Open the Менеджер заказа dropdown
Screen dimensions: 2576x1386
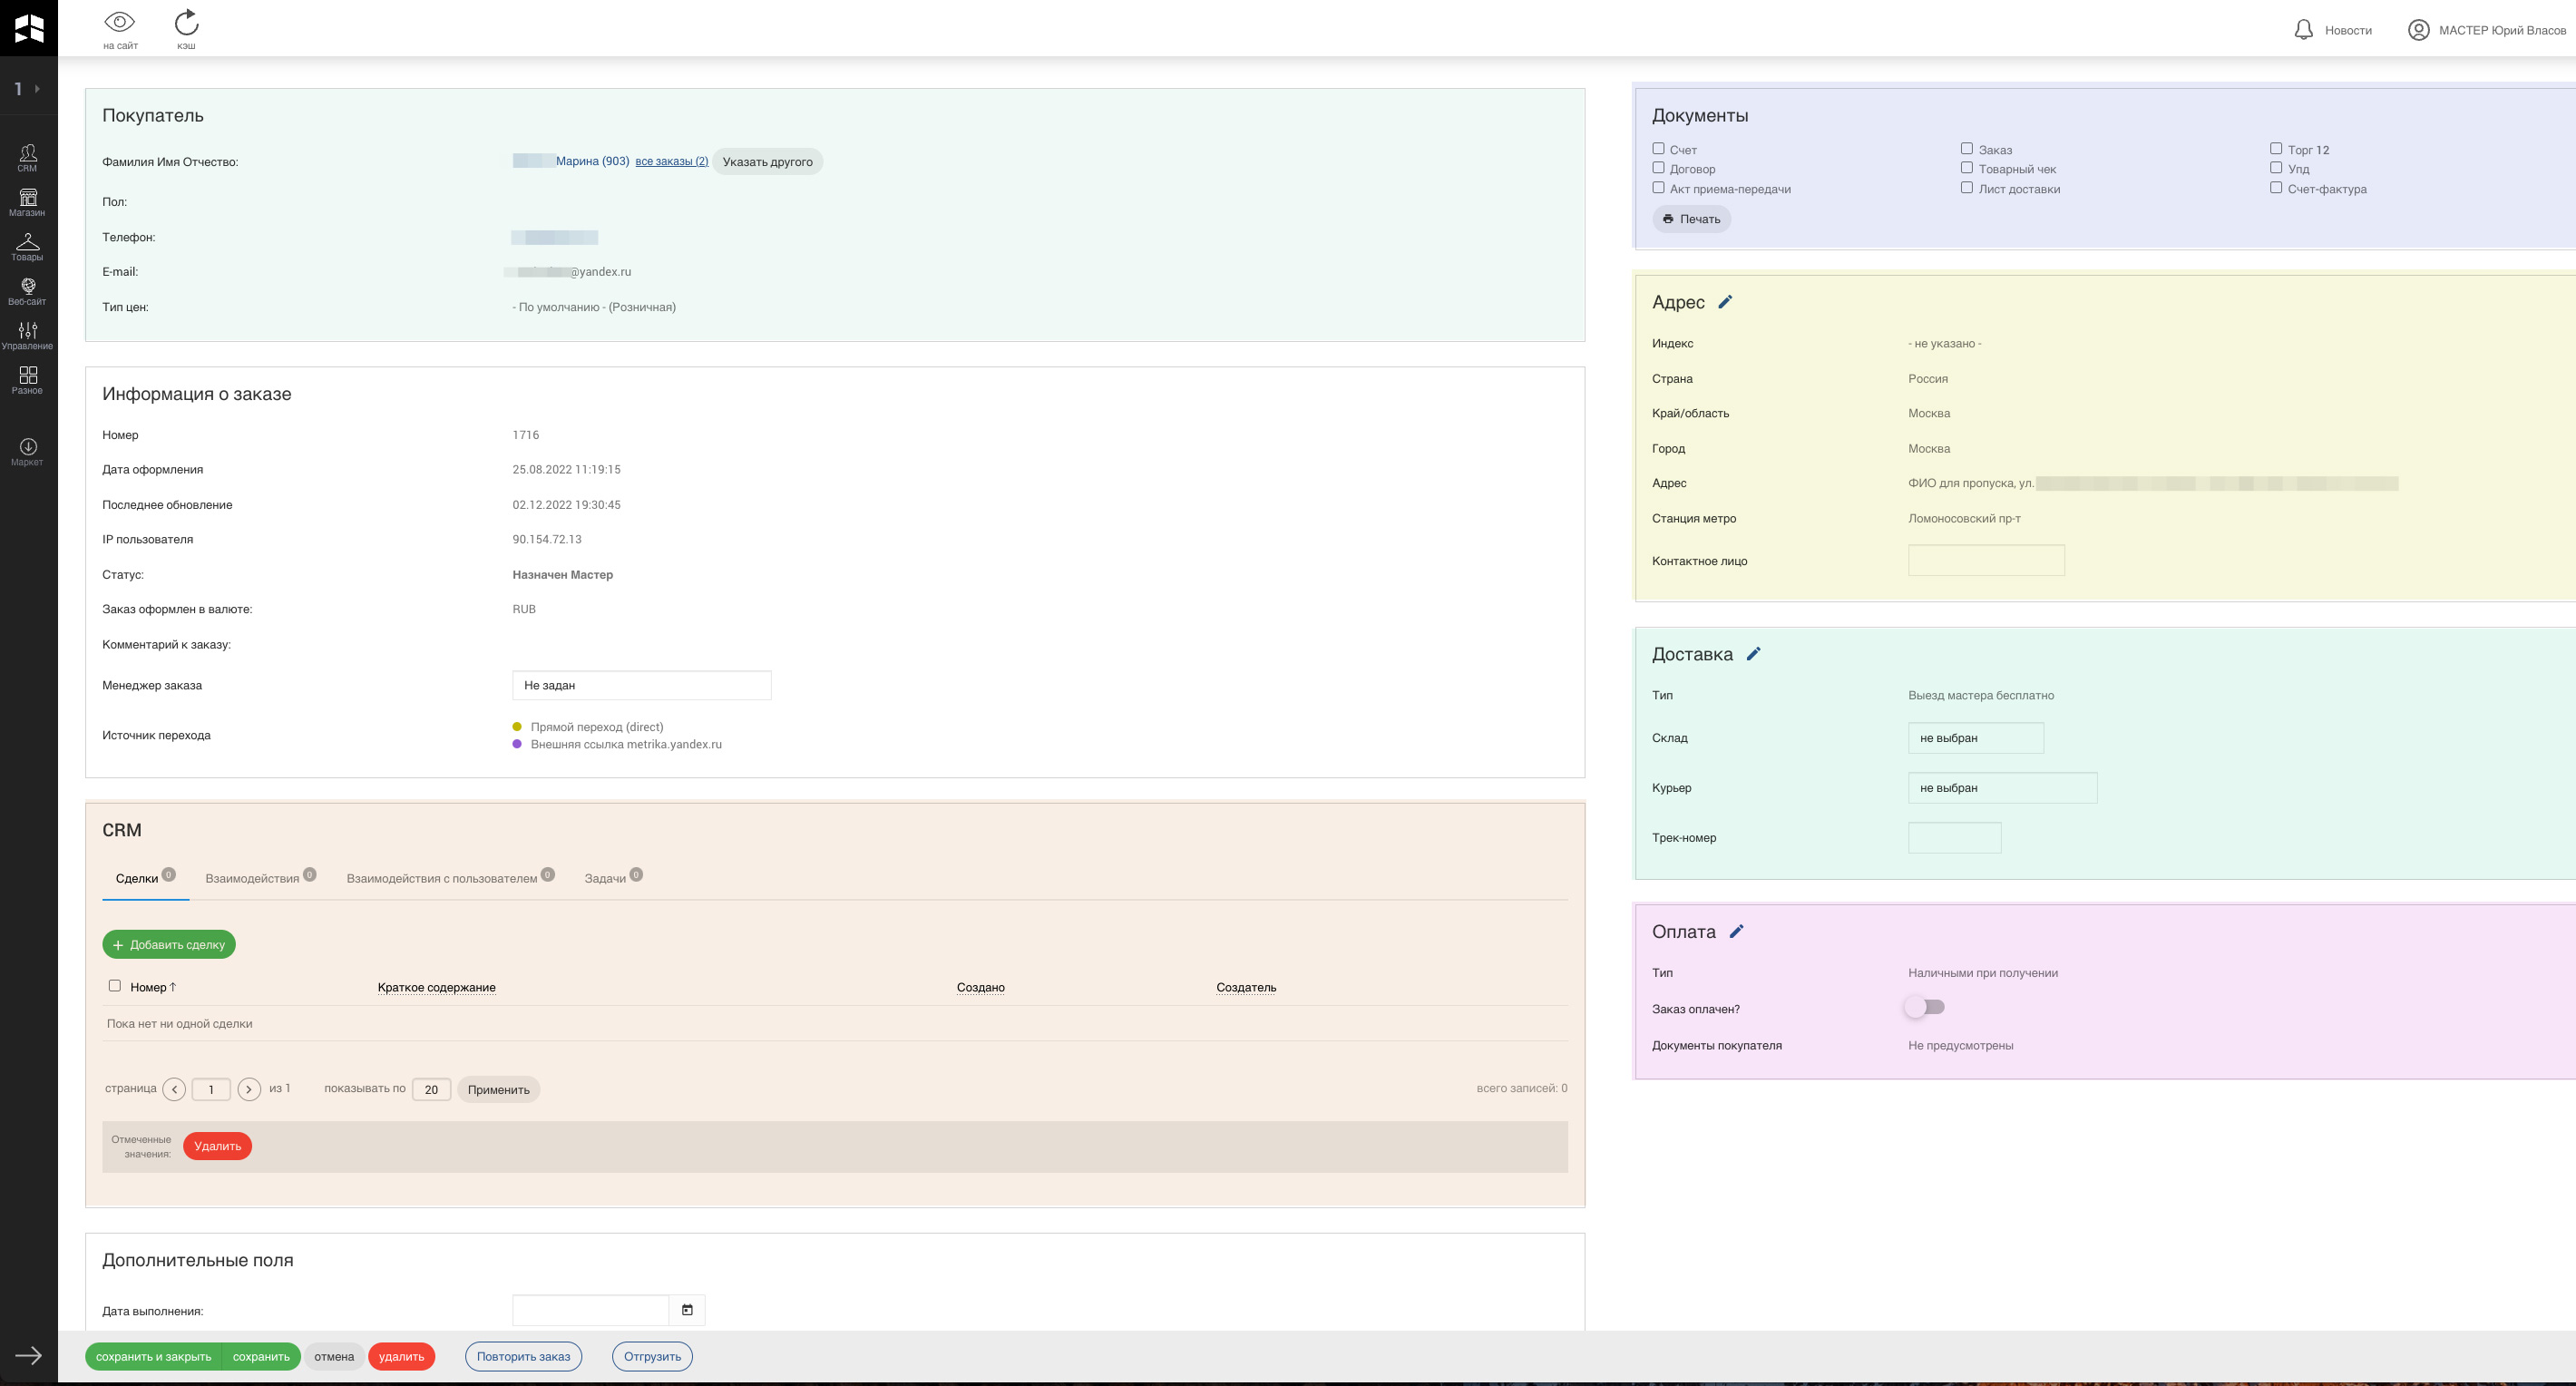tap(641, 685)
